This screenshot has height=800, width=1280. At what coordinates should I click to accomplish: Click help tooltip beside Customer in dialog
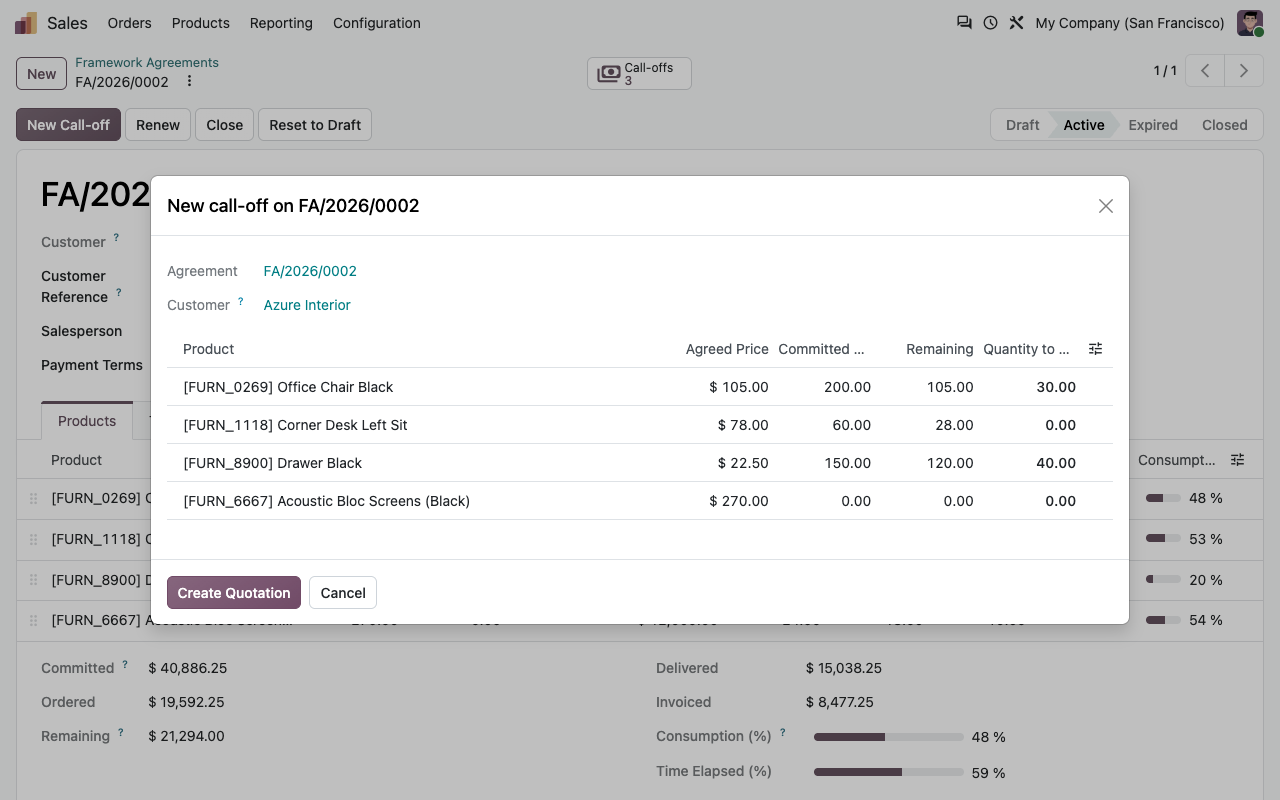tap(240, 301)
